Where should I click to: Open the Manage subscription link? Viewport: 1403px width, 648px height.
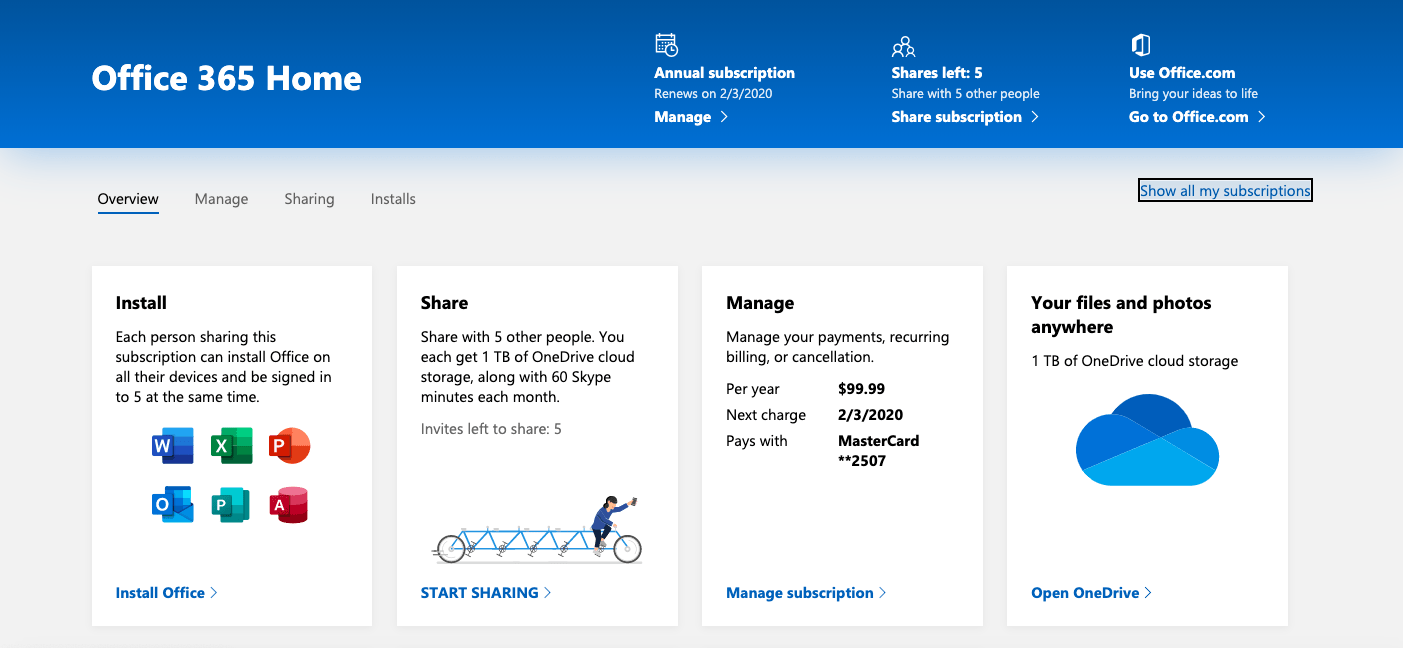tap(806, 593)
